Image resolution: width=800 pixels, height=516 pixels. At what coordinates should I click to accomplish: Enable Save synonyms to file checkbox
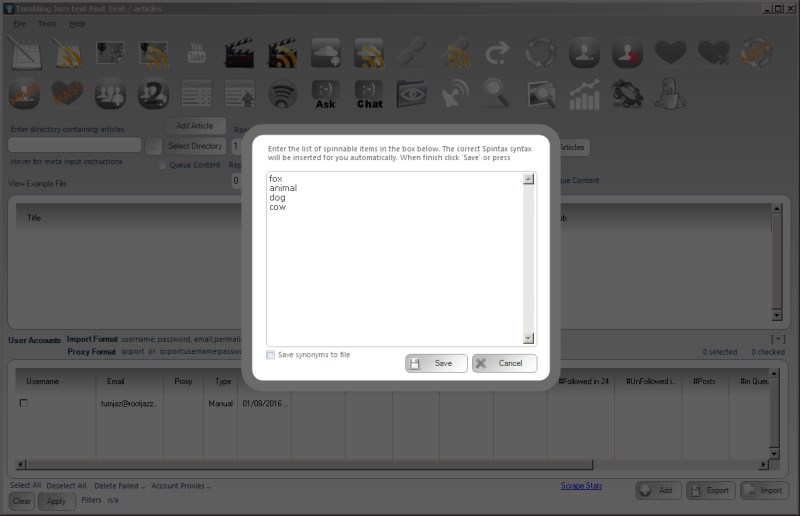(x=270, y=355)
